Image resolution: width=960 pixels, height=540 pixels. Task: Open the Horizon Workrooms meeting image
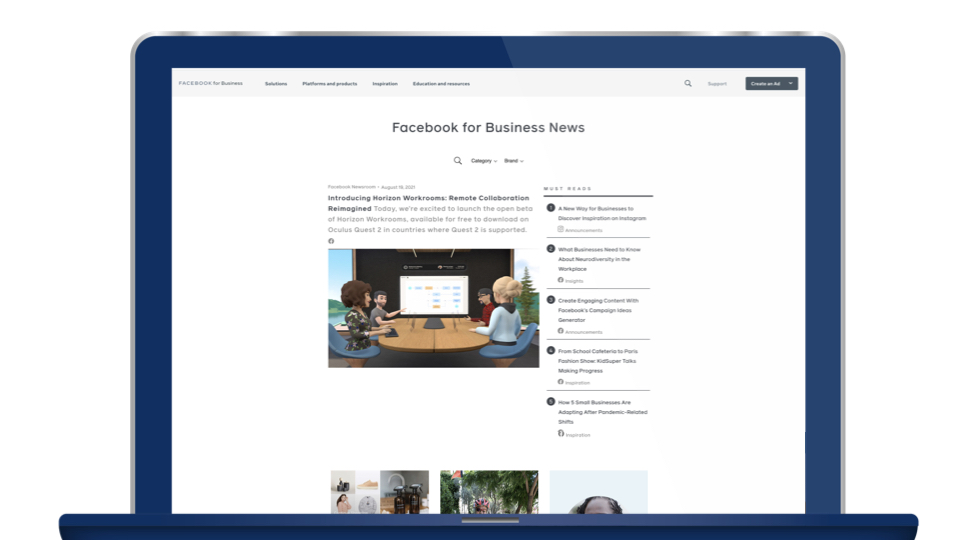(433, 308)
